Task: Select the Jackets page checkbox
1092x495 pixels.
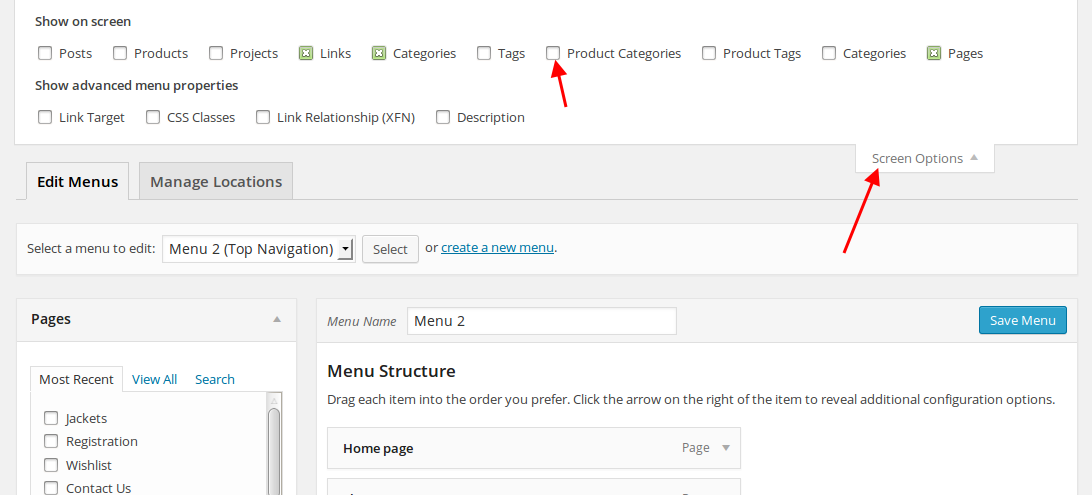Action: pos(51,418)
